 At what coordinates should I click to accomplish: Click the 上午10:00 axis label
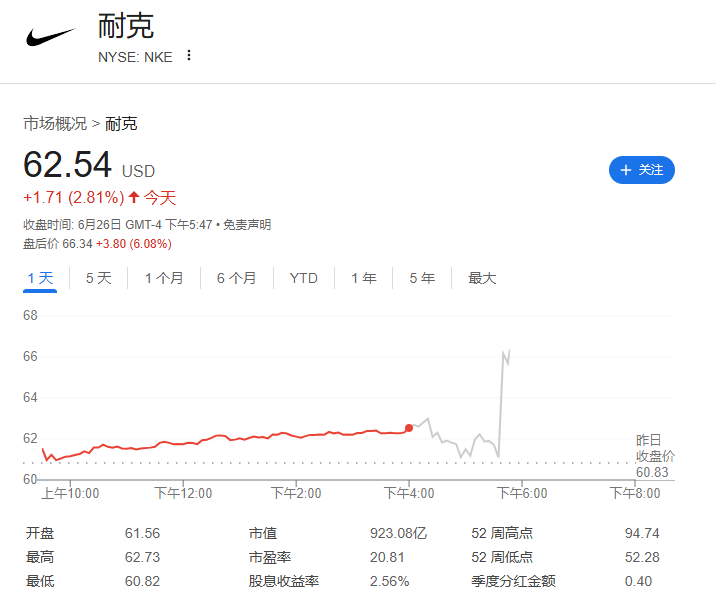70,493
